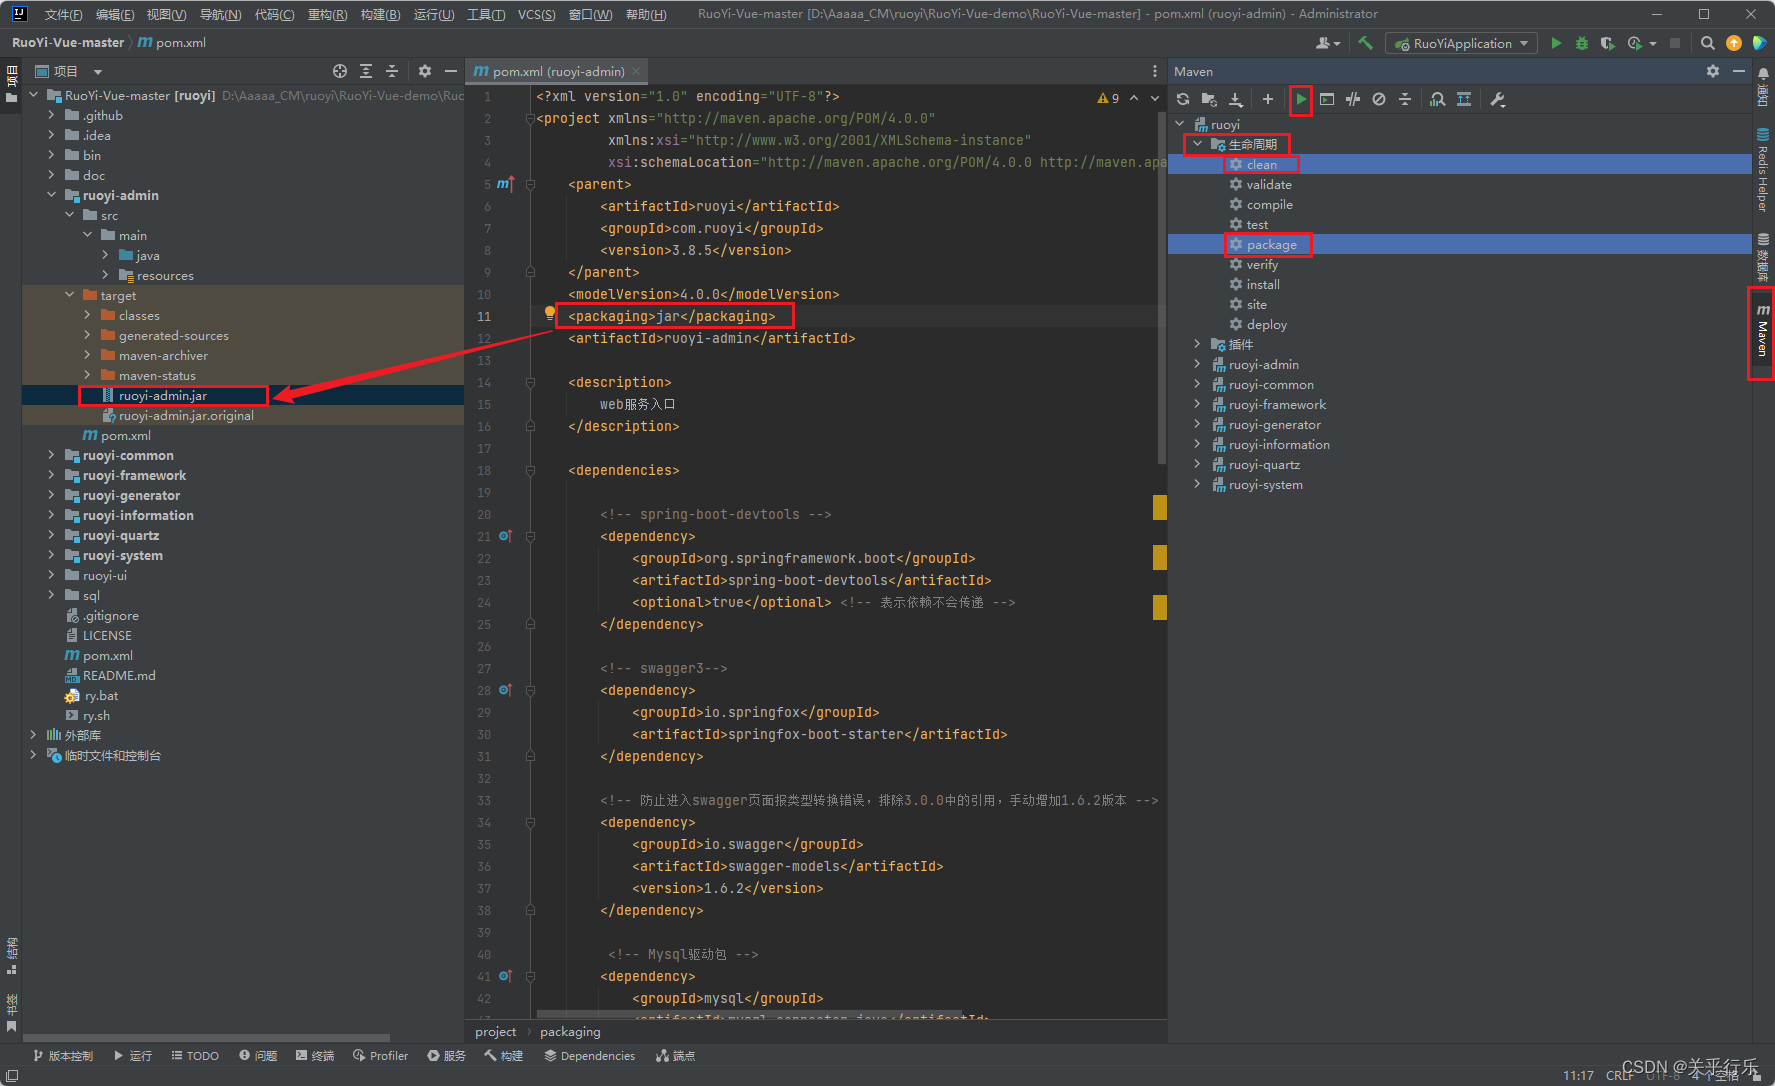The height and width of the screenshot is (1086, 1775).
Task: Open the Refactor menu
Action: point(327,14)
